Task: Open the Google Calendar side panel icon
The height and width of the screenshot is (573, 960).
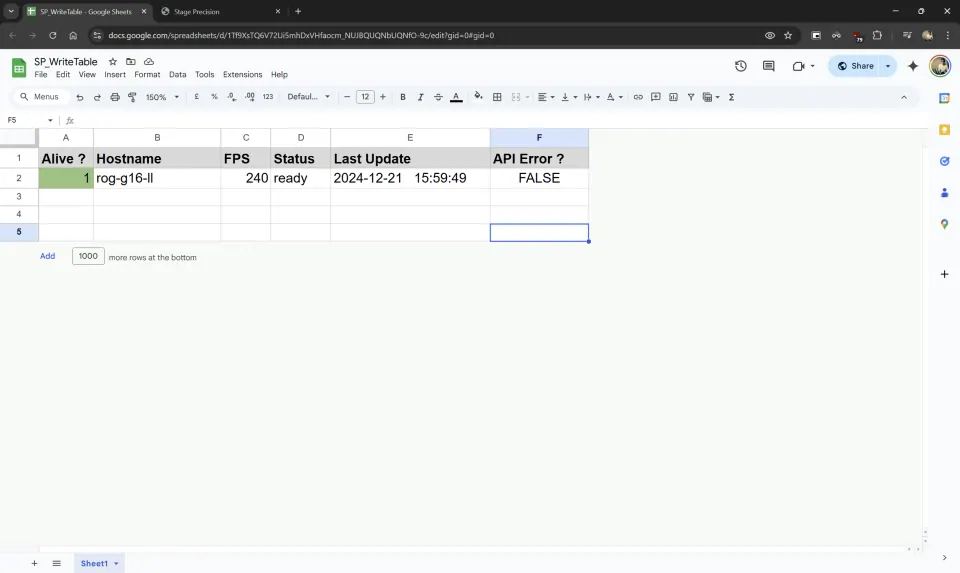Action: point(944,98)
